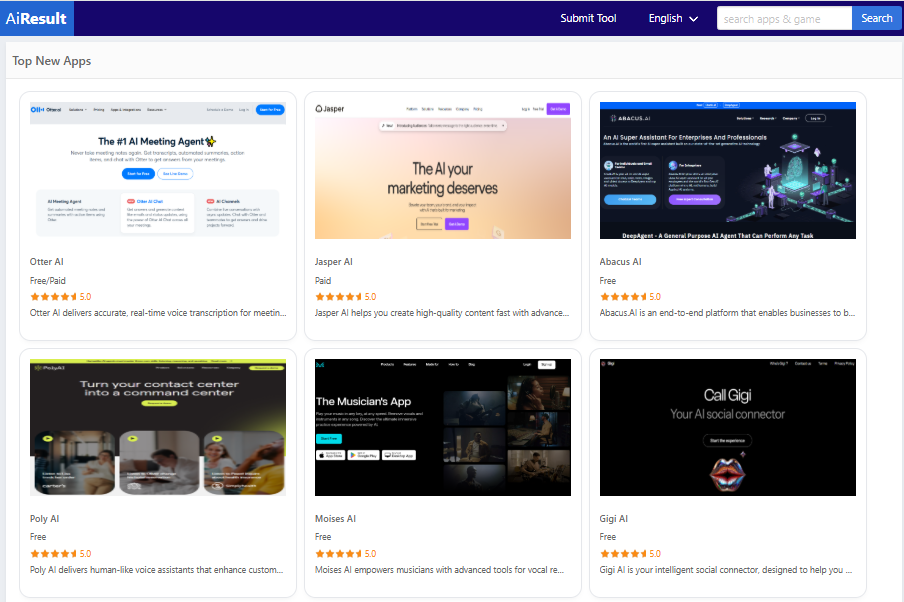The width and height of the screenshot is (904, 602).
Task: Click the Gigi AI star rating icons
Action: [623, 554]
